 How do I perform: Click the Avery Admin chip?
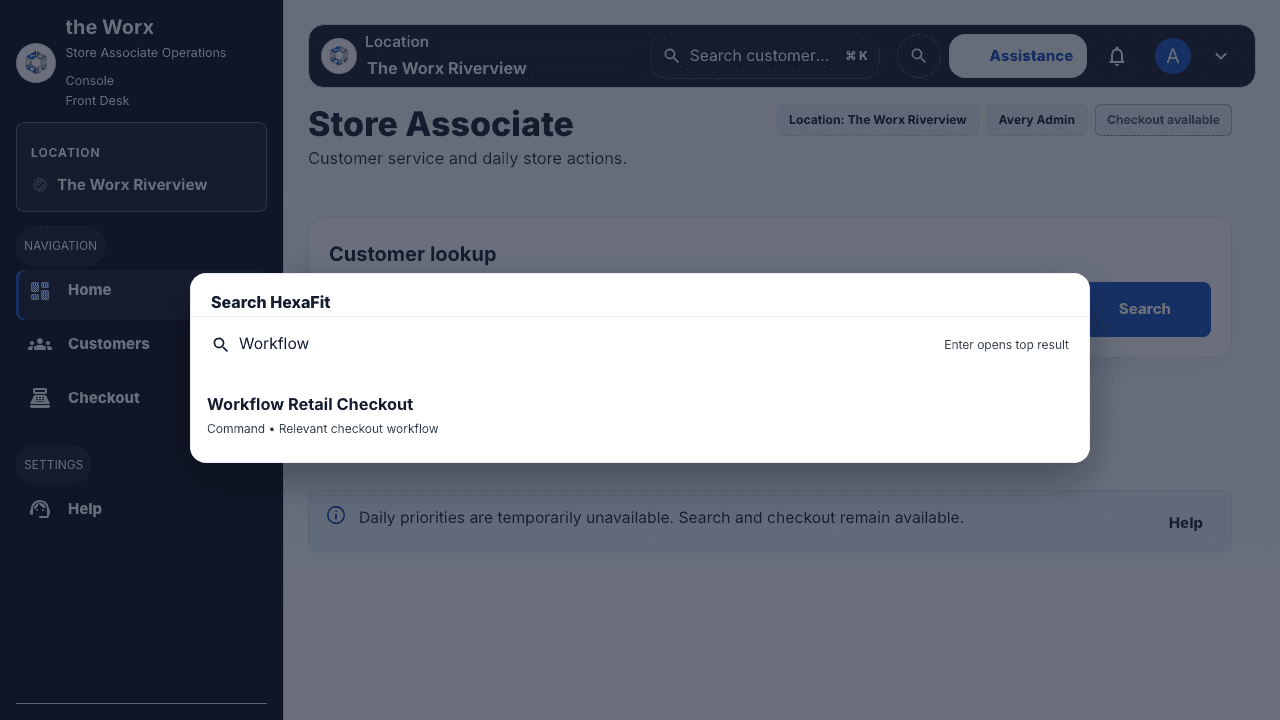tap(1037, 120)
